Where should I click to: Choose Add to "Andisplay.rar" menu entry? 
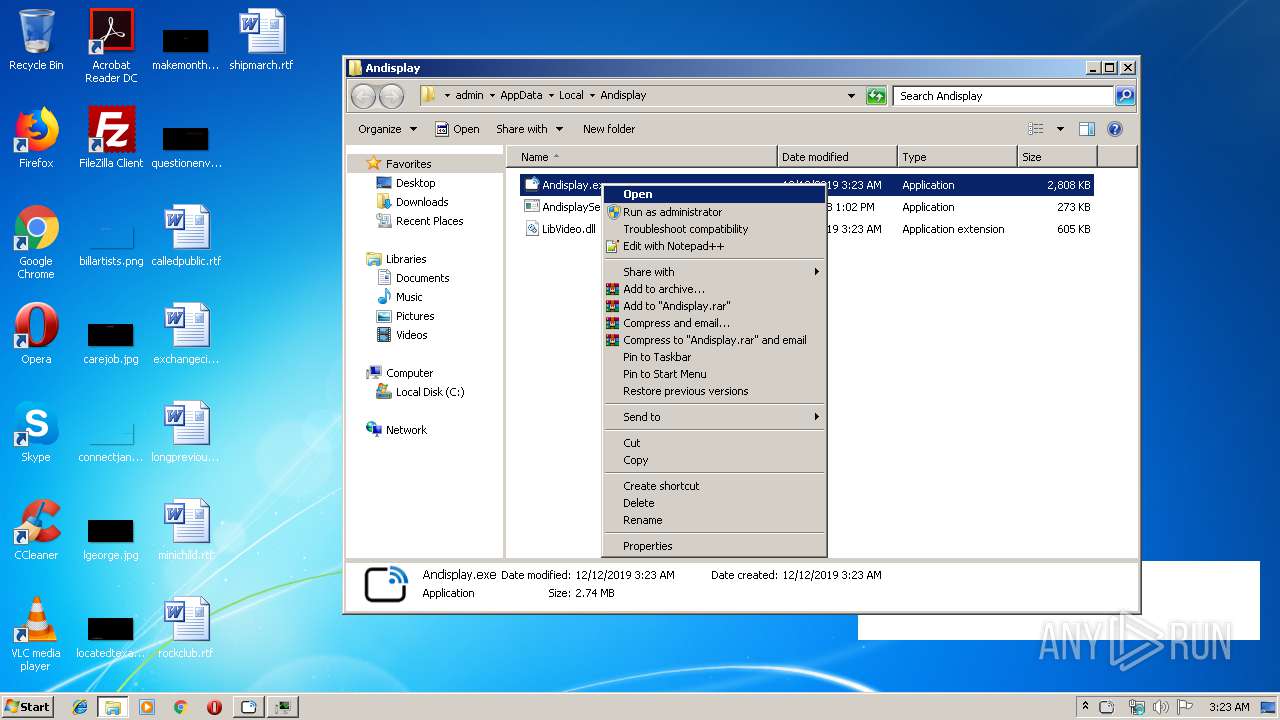(676, 306)
